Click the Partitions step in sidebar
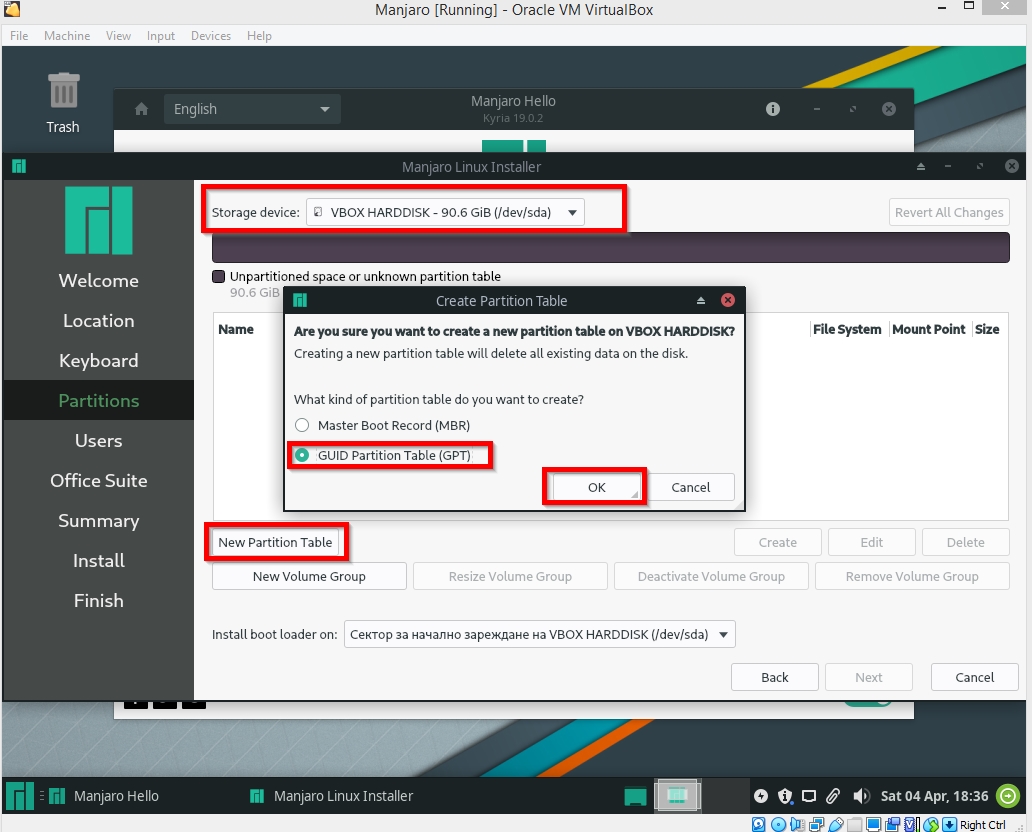This screenshot has height=832, width=1032. pyautogui.click(x=99, y=400)
